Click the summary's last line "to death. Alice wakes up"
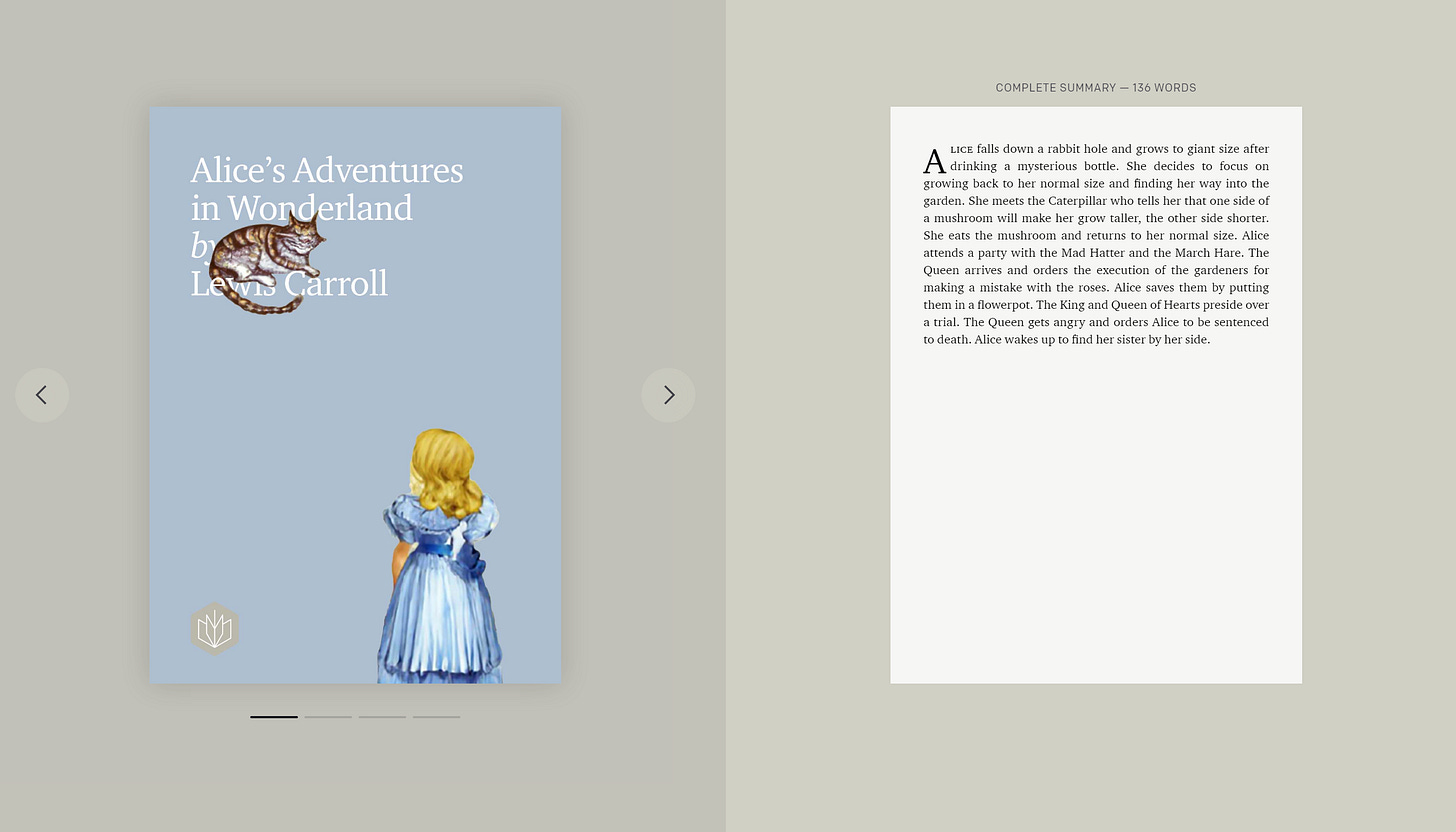The width and height of the screenshot is (1456, 832). point(1066,340)
